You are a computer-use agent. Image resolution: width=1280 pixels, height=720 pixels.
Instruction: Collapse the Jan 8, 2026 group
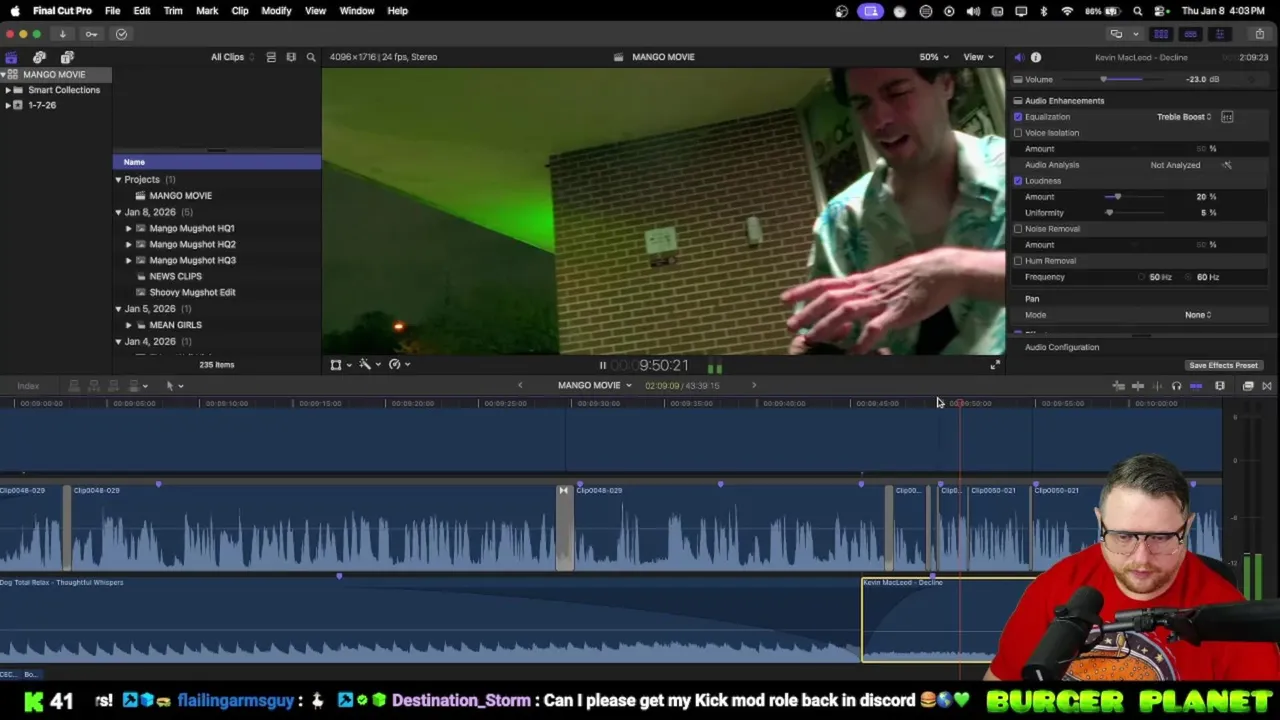point(118,212)
